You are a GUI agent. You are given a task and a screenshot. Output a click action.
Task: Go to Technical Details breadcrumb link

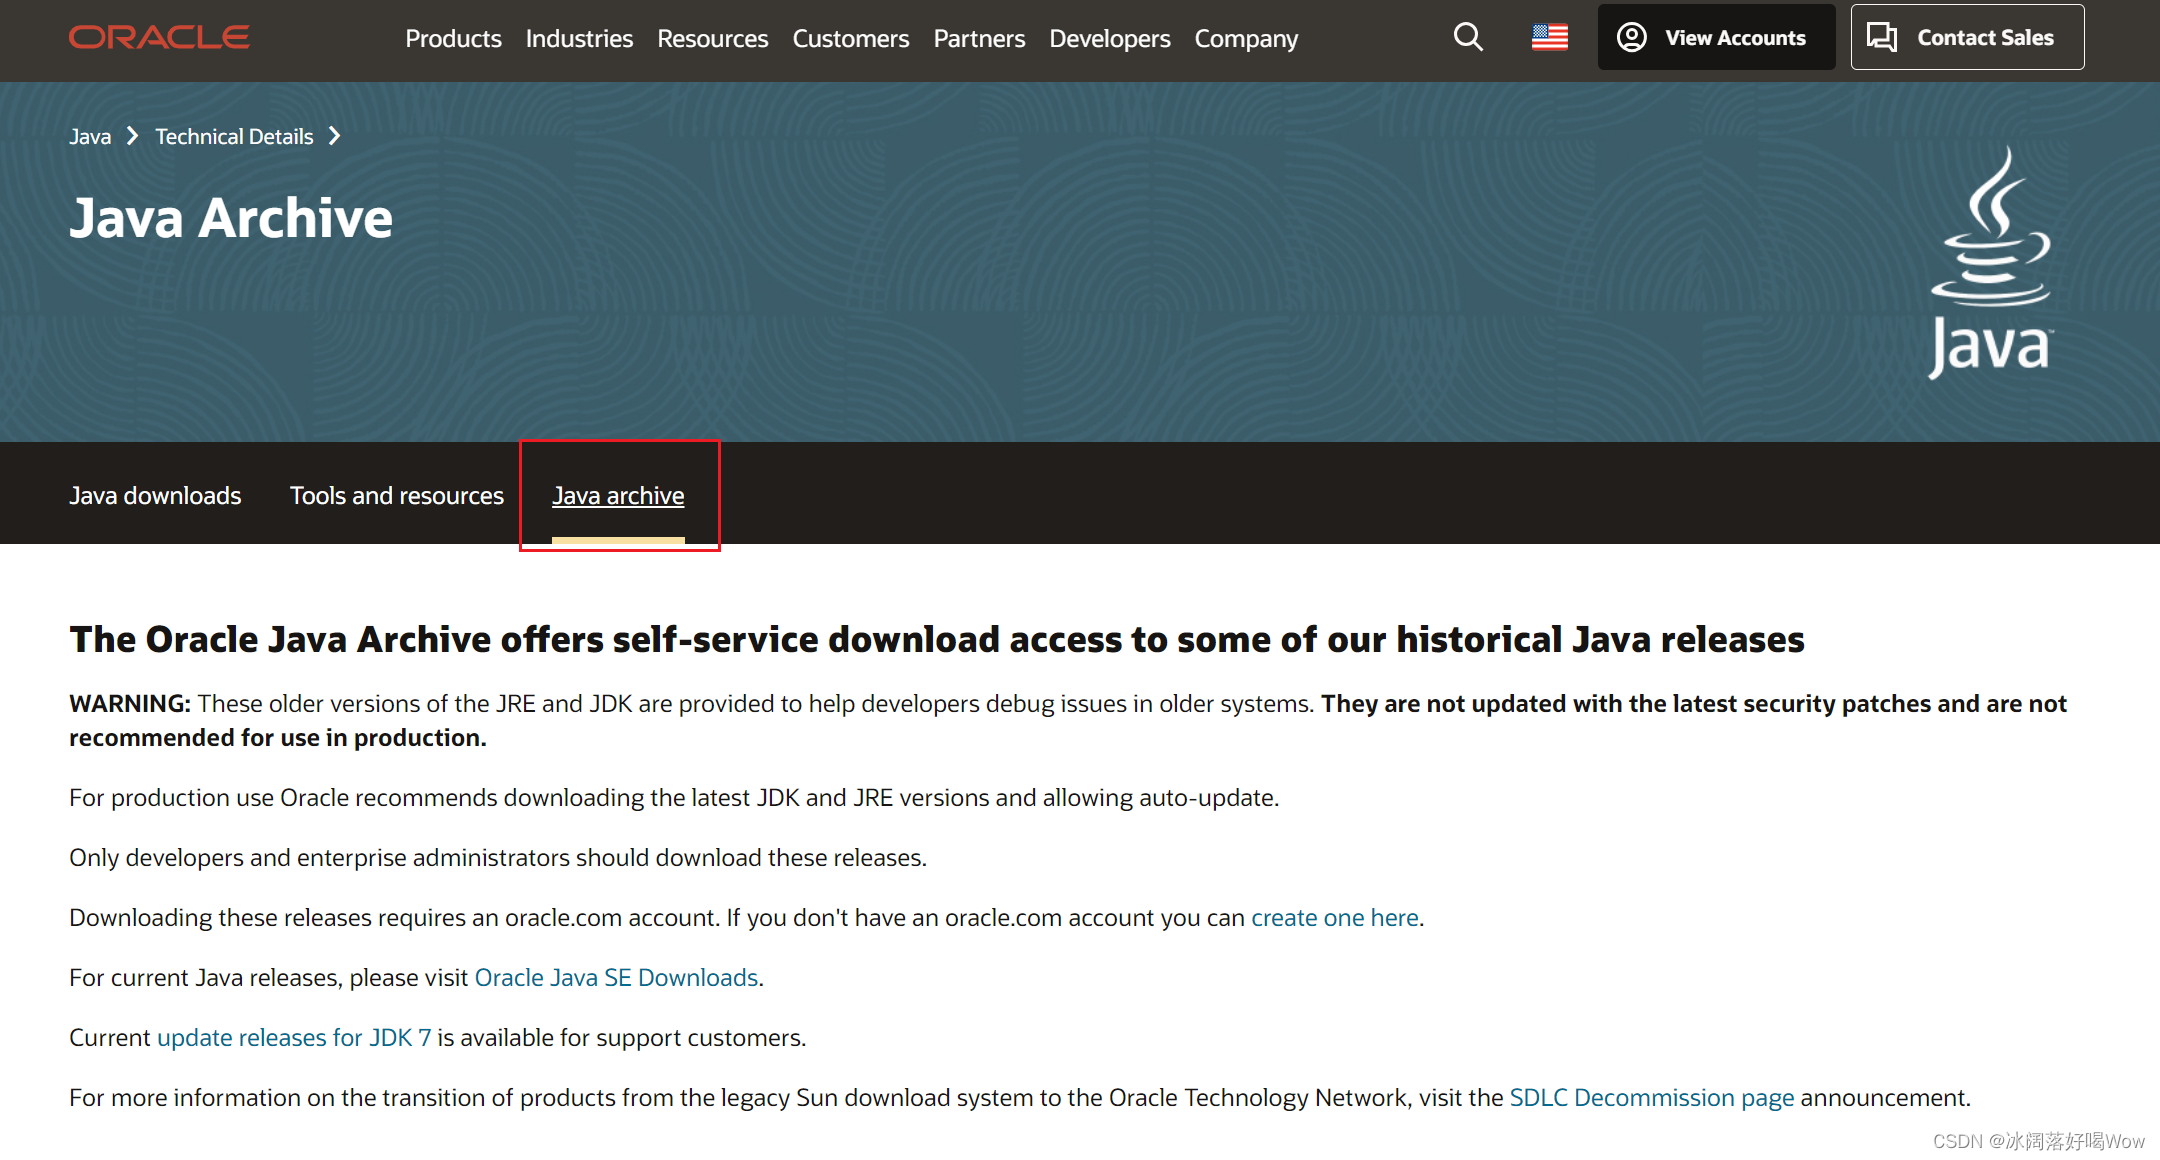(234, 137)
